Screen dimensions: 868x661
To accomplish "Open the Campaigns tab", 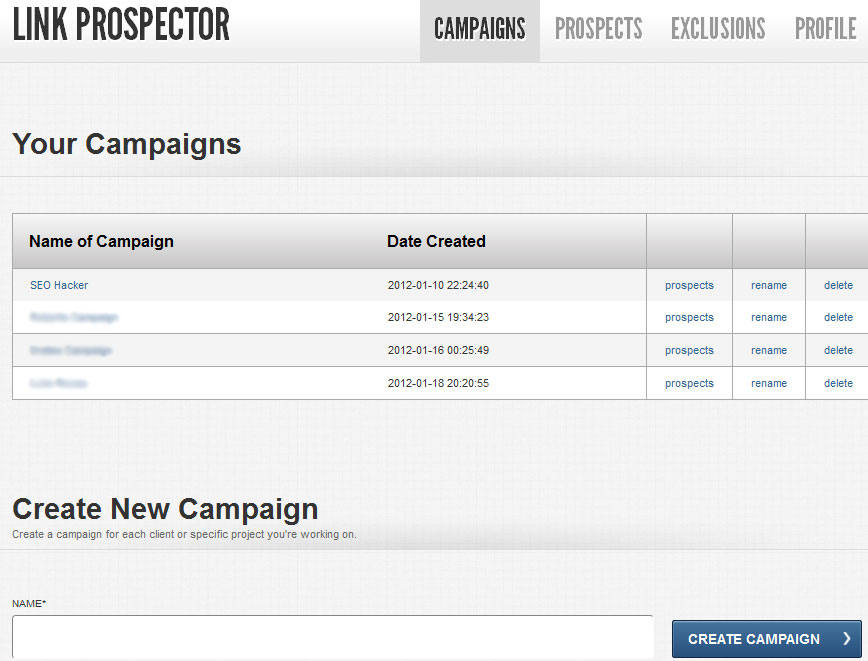I will pos(479,29).
